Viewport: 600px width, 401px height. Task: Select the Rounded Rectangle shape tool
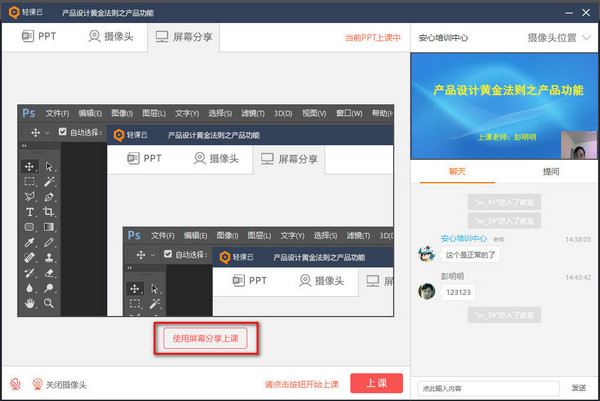(x=29, y=227)
